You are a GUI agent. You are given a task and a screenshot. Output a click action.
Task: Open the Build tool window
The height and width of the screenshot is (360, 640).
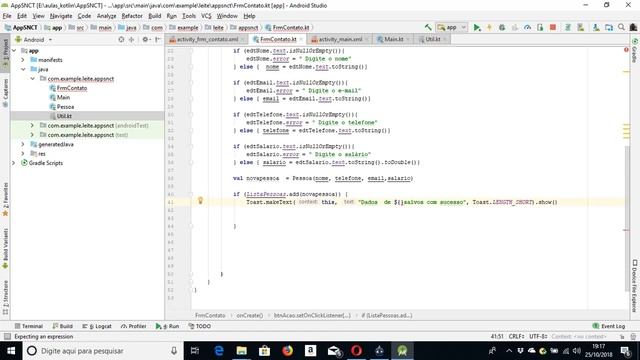pyautogui.click(x=62, y=326)
